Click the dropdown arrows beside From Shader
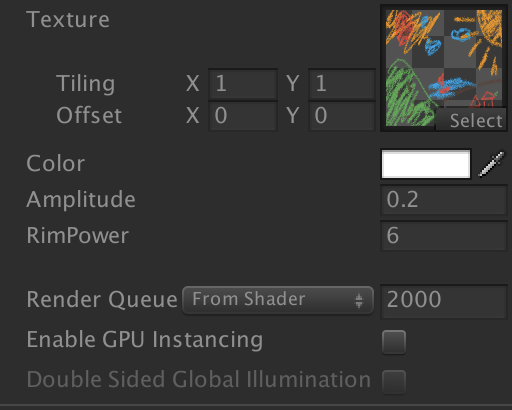This screenshot has height=410, width=512. [x=359, y=300]
